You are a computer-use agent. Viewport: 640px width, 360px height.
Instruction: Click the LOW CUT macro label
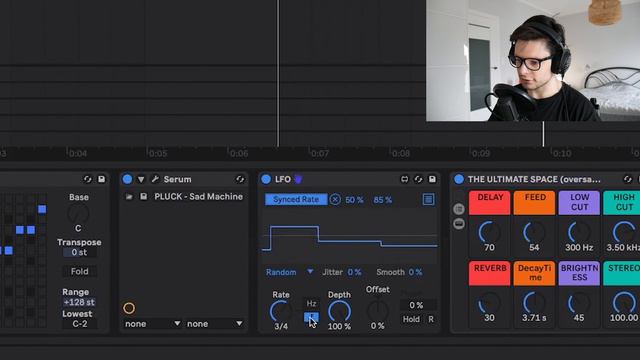[x=579, y=202]
